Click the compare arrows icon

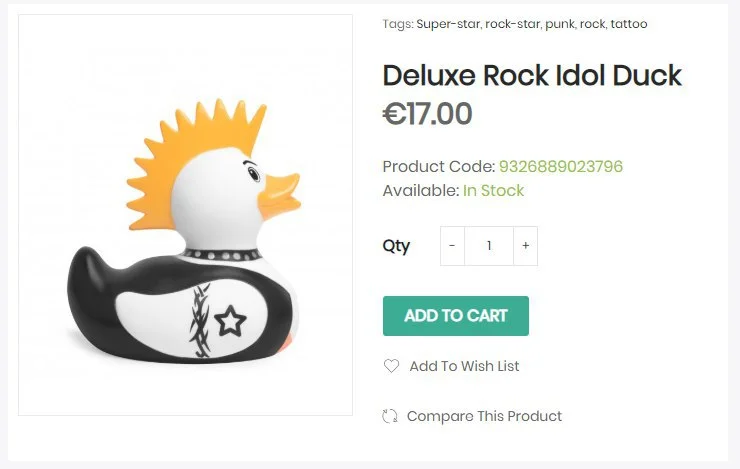click(390, 416)
